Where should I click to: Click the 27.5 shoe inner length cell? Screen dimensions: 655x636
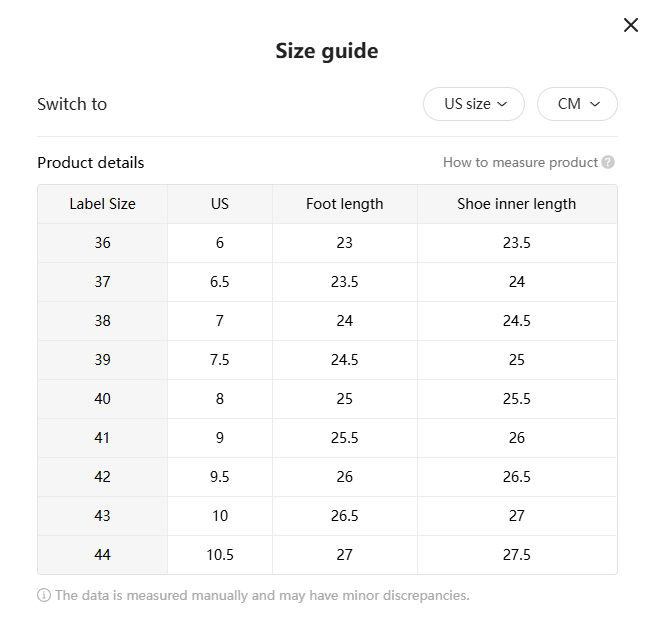(516, 555)
